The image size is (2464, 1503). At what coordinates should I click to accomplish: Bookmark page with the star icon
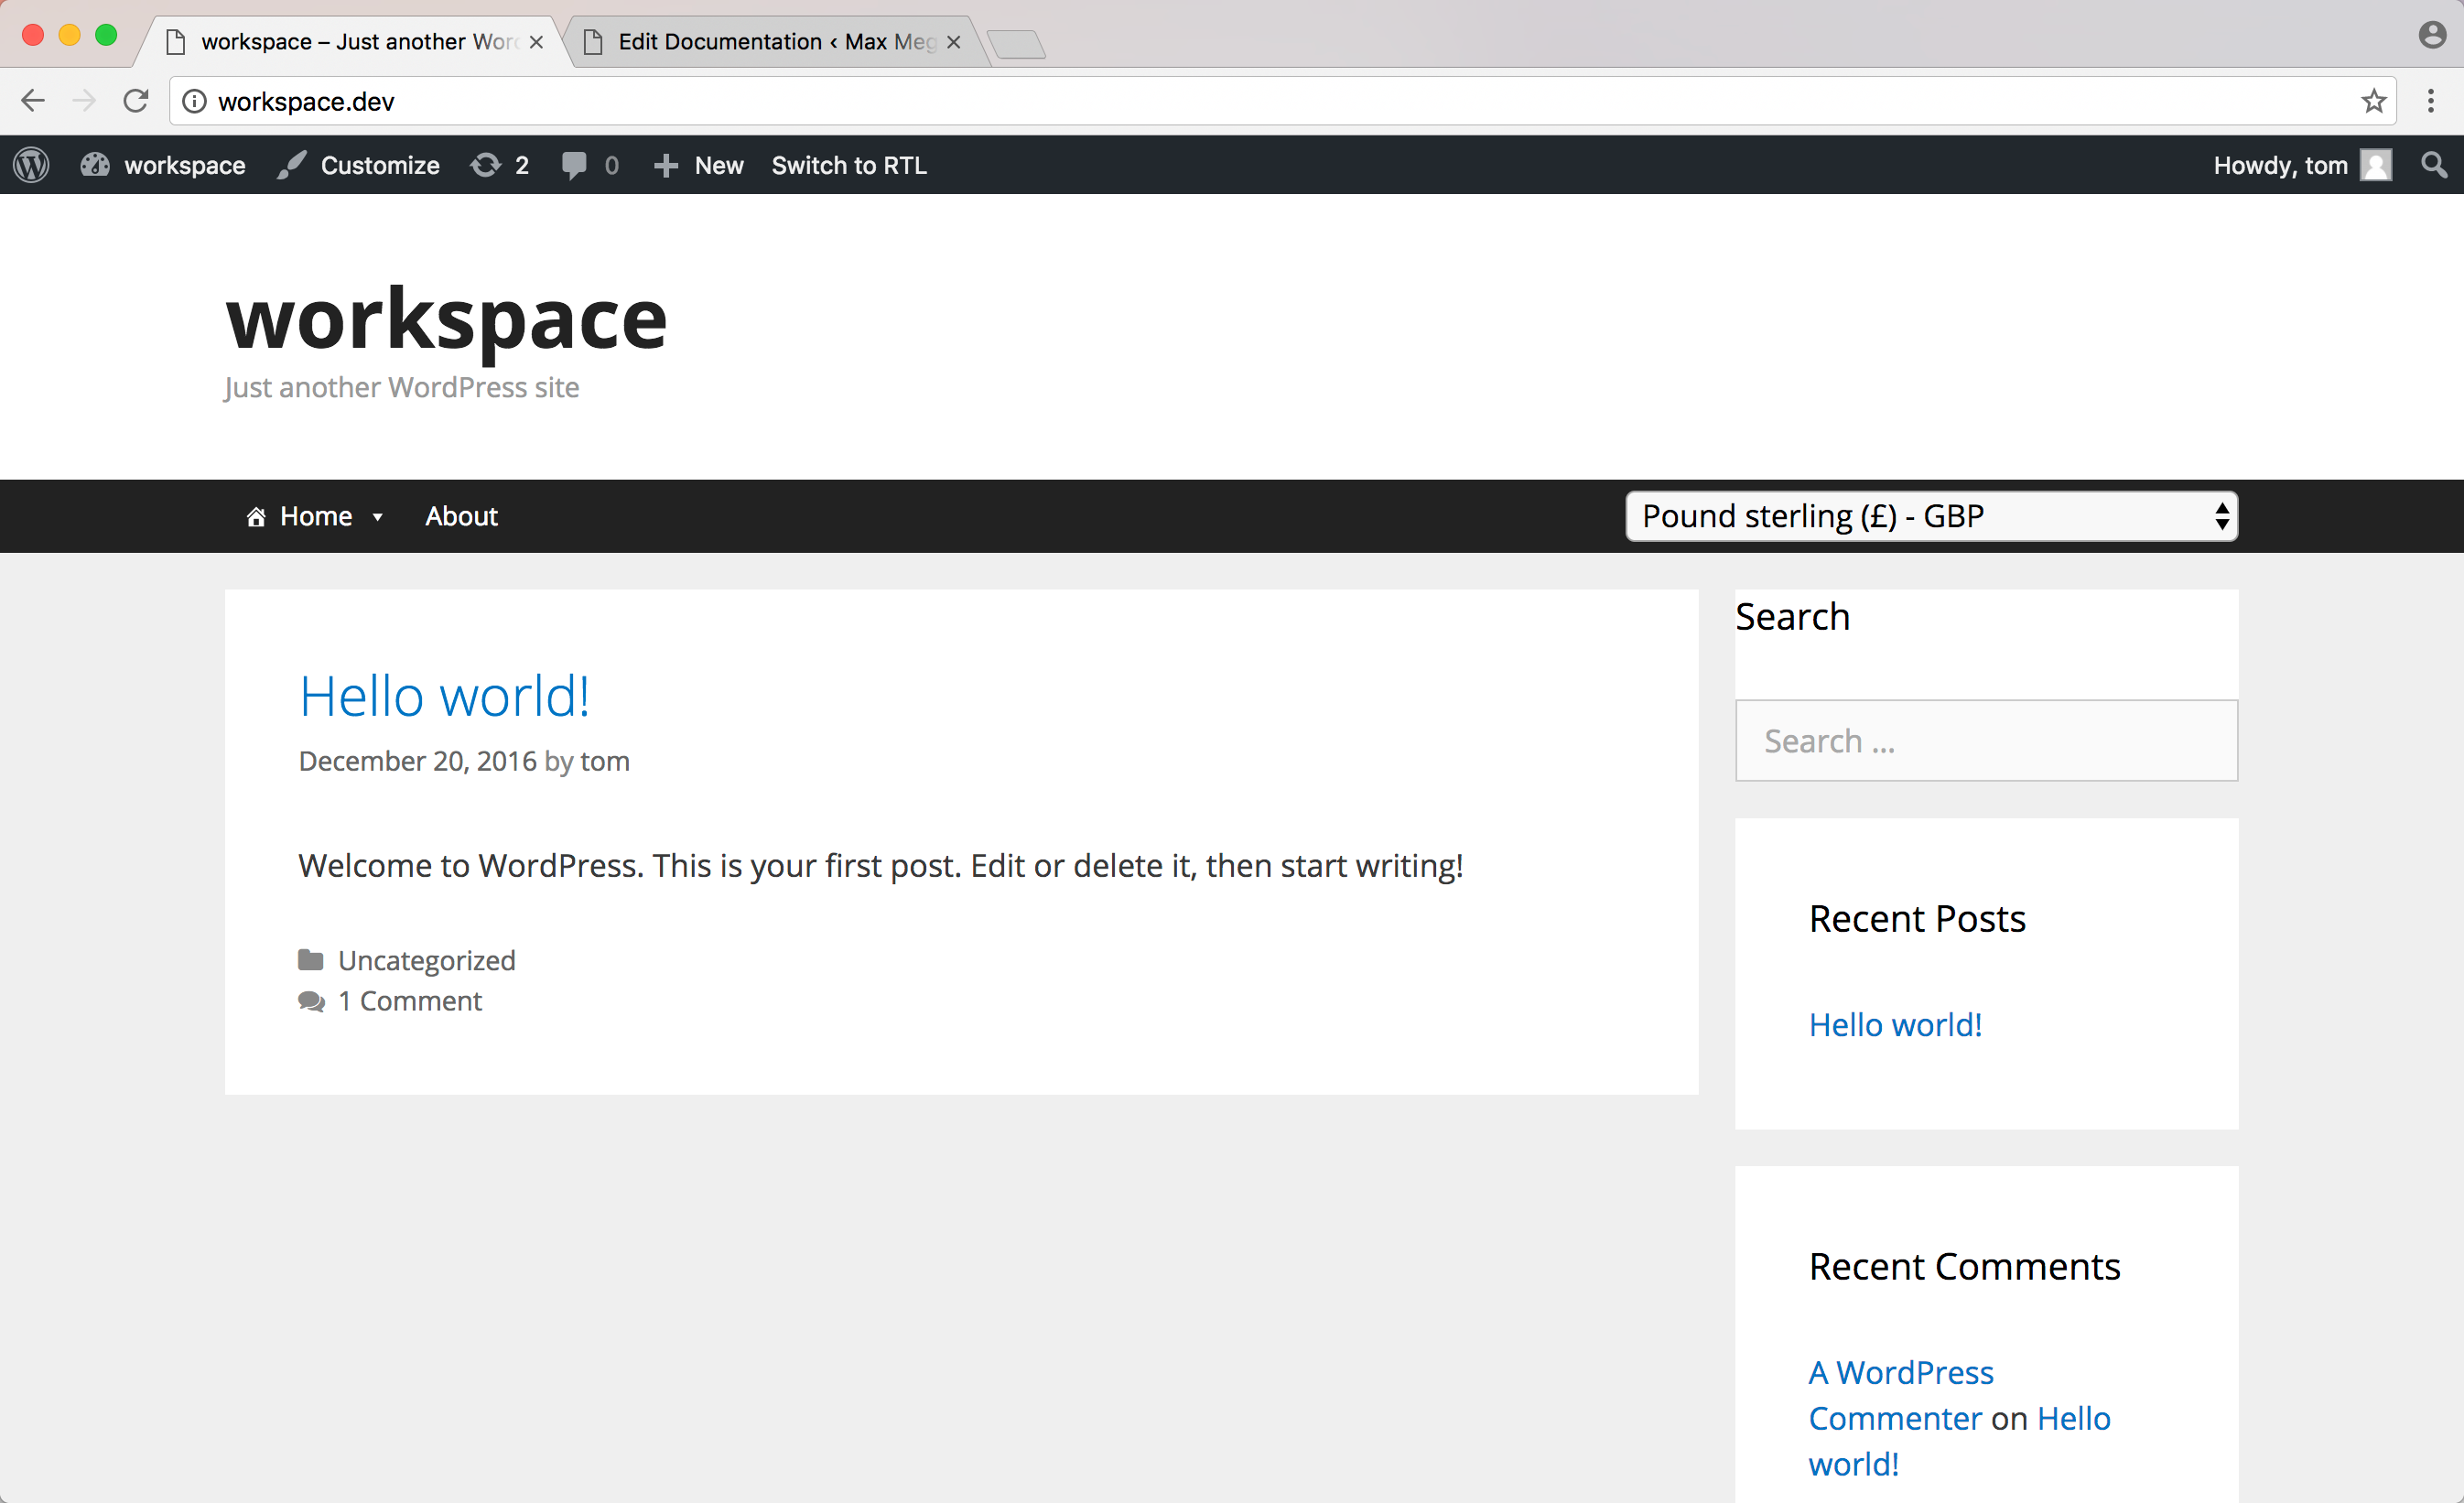pyautogui.click(x=2373, y=101)
